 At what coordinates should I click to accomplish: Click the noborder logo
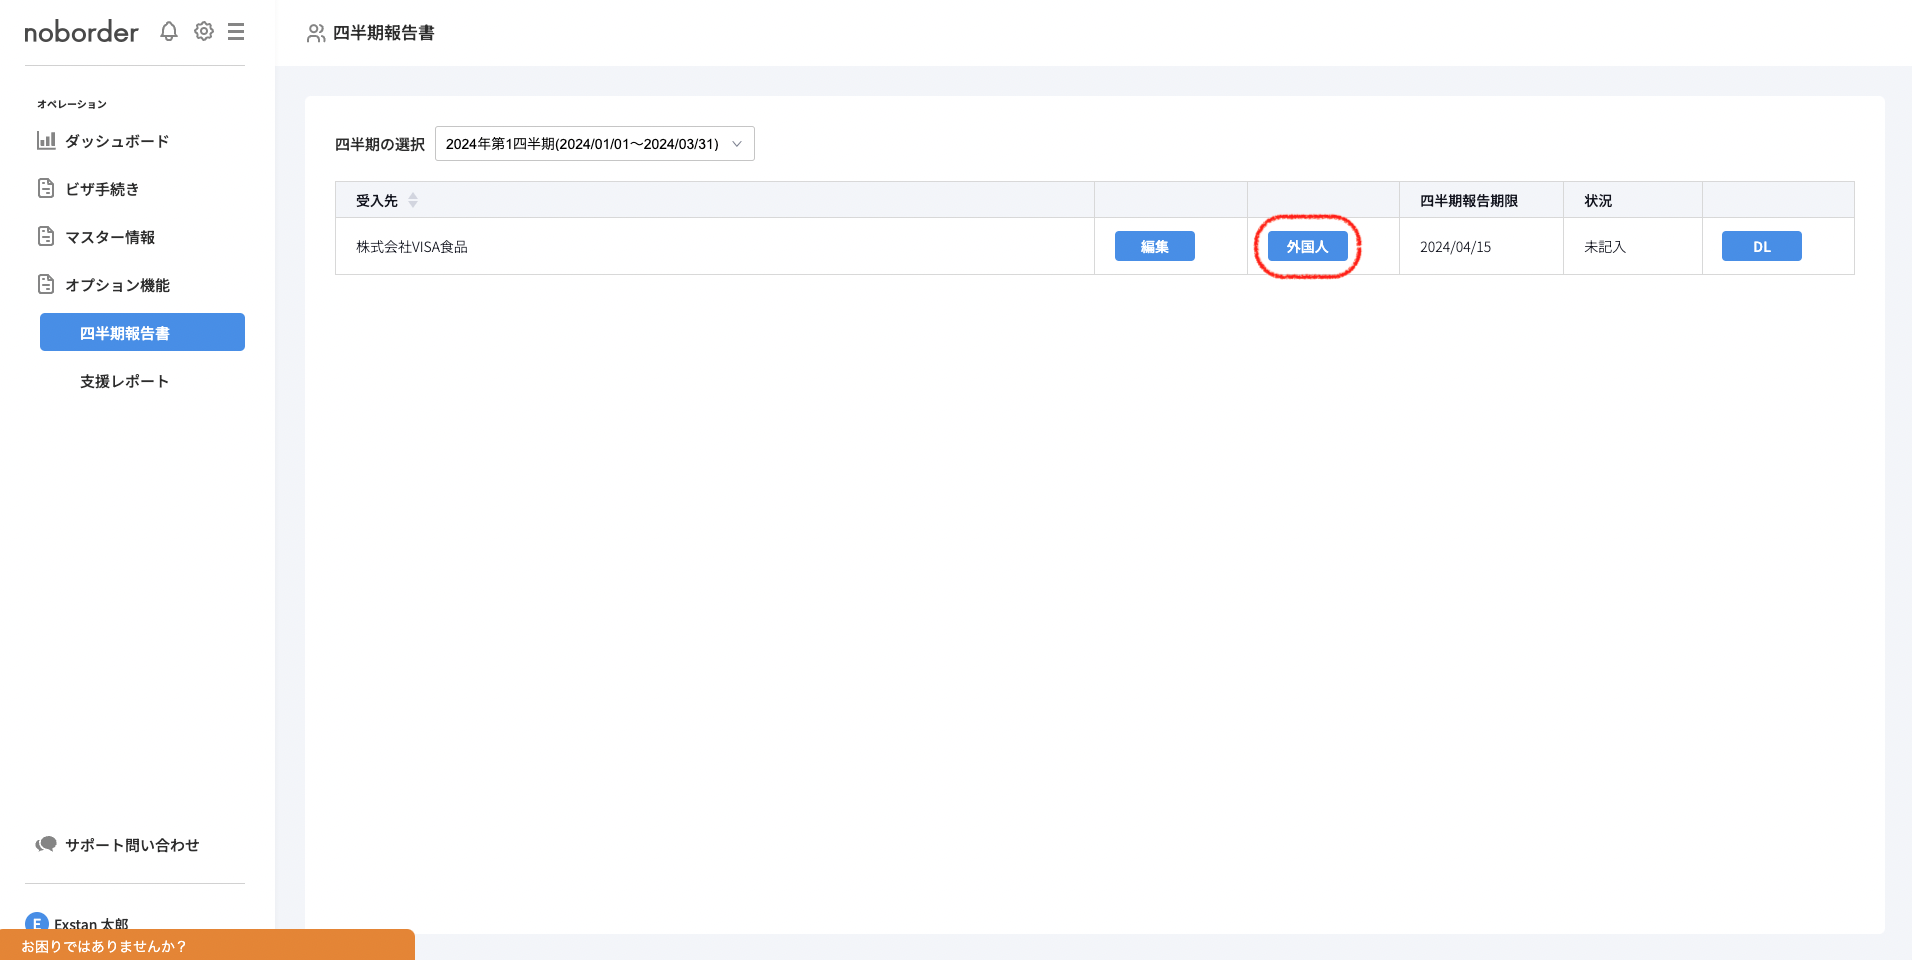(x=81, y=32)
